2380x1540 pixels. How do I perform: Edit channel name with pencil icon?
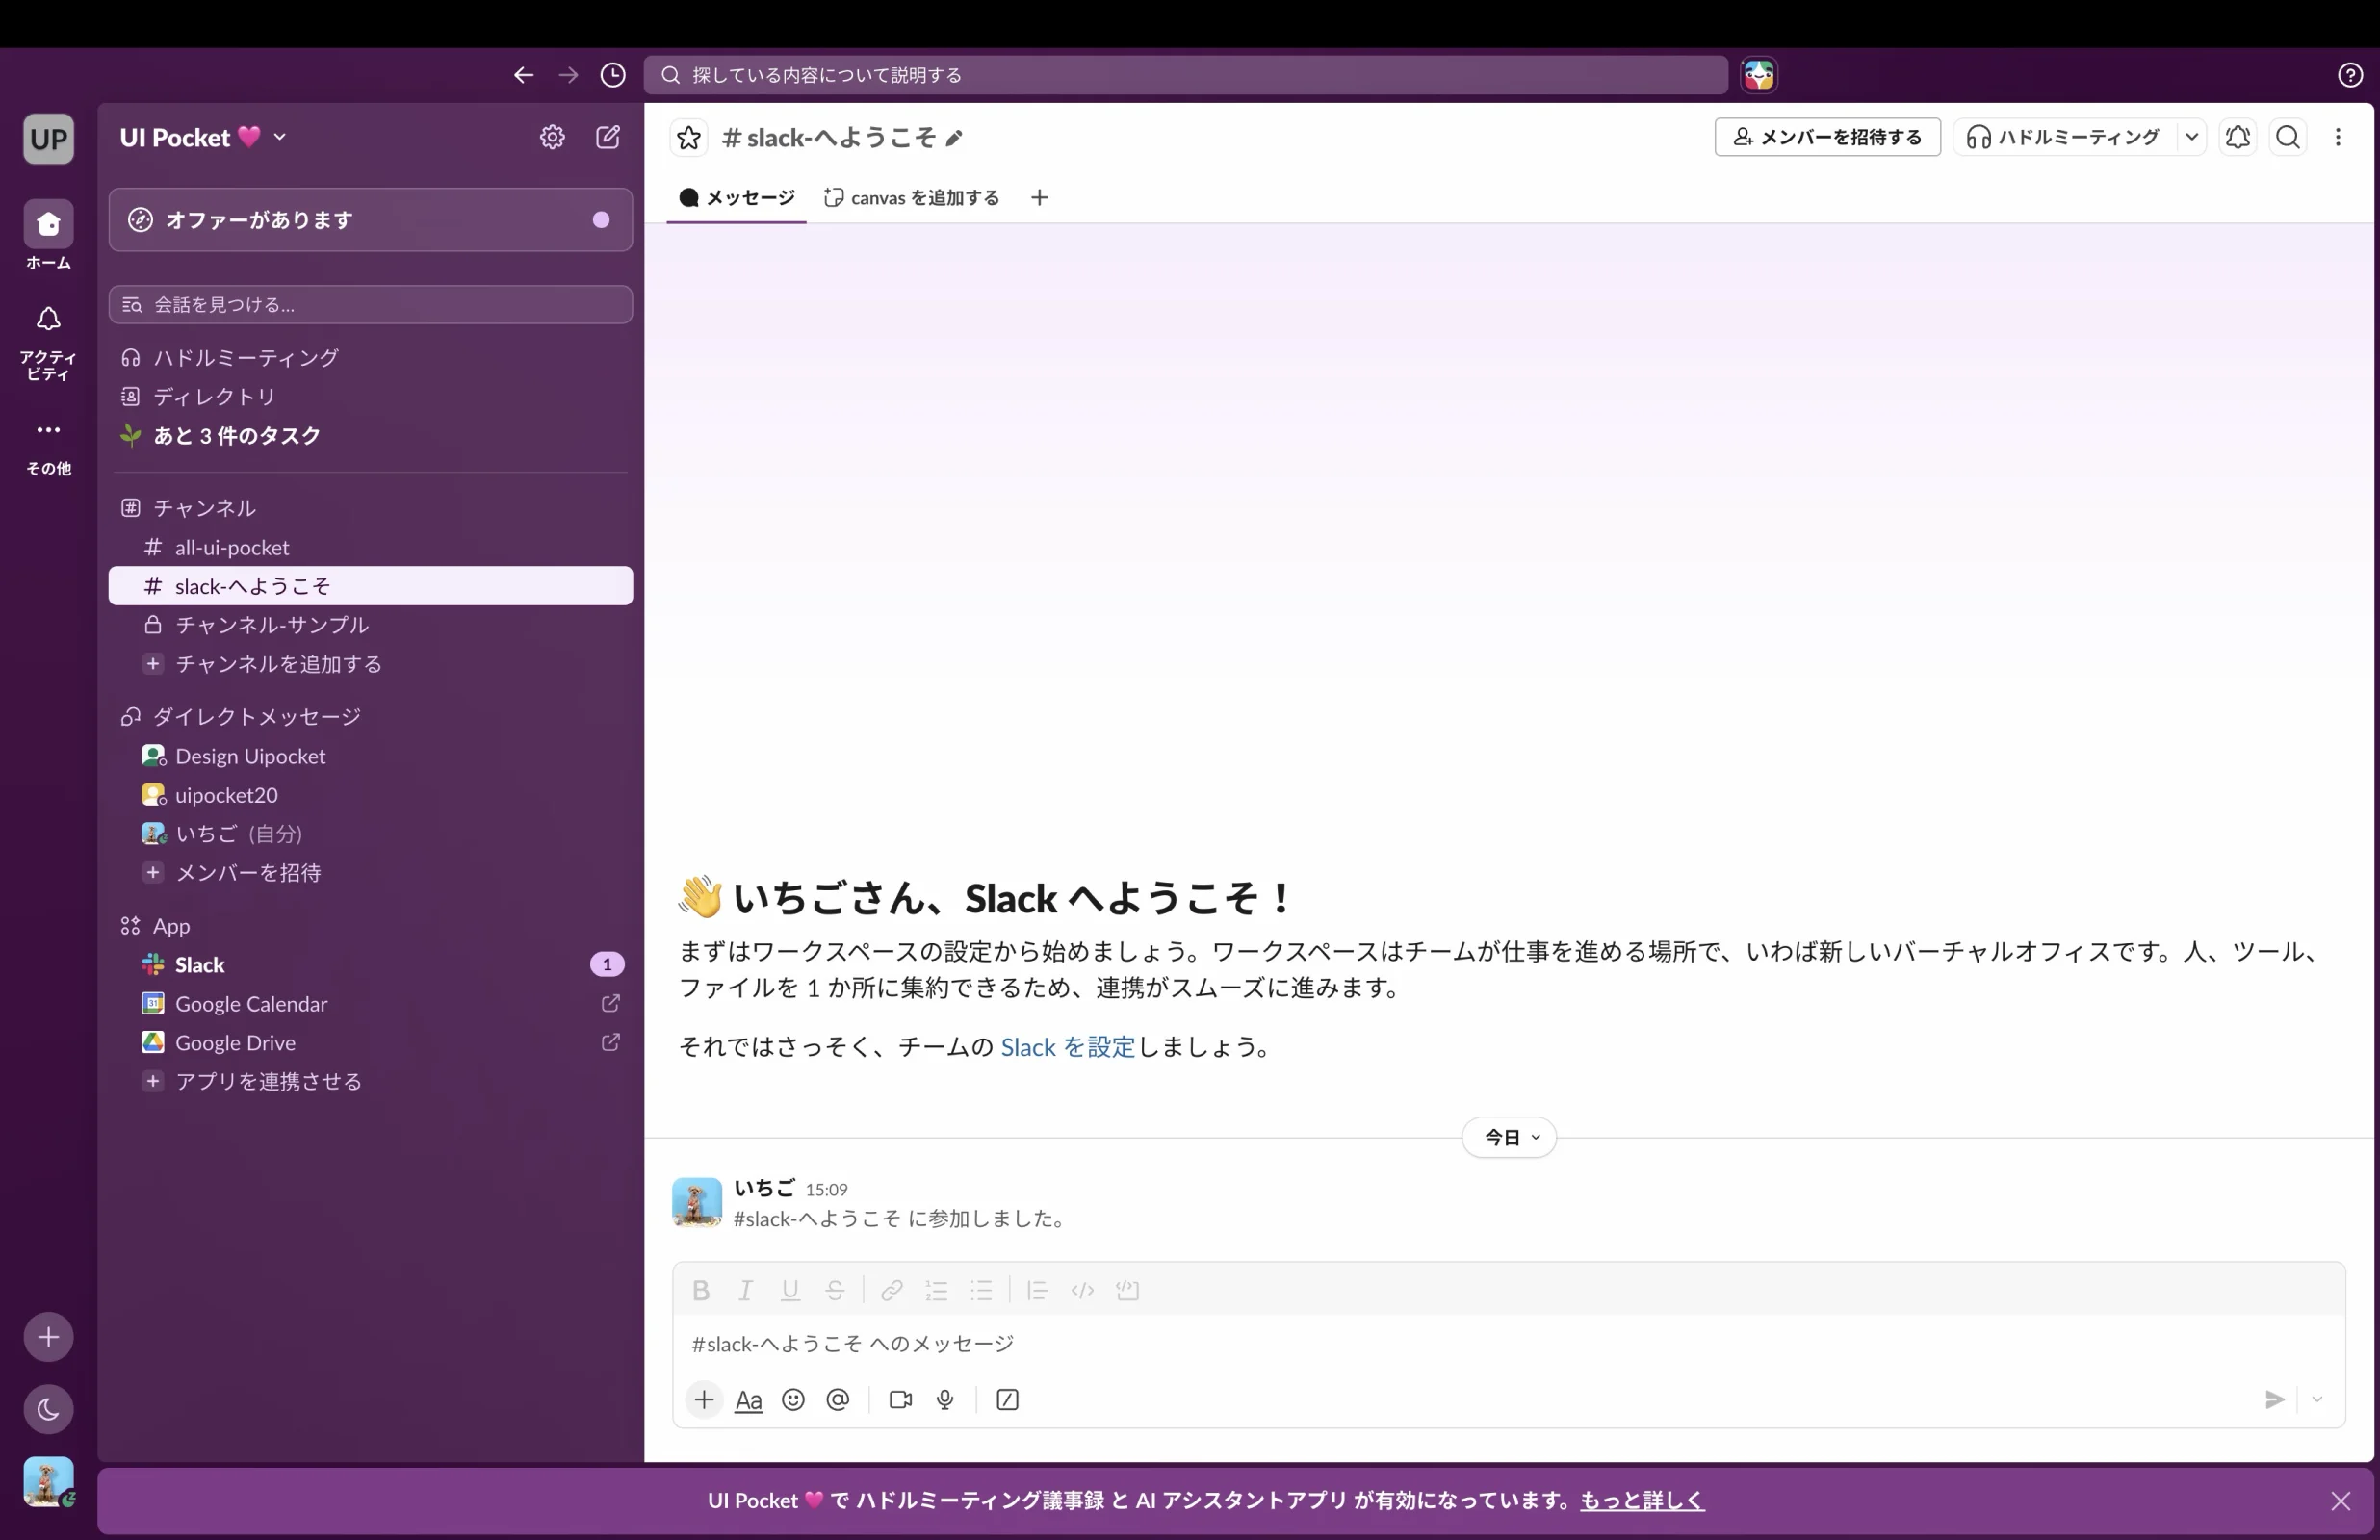(954, 139)
